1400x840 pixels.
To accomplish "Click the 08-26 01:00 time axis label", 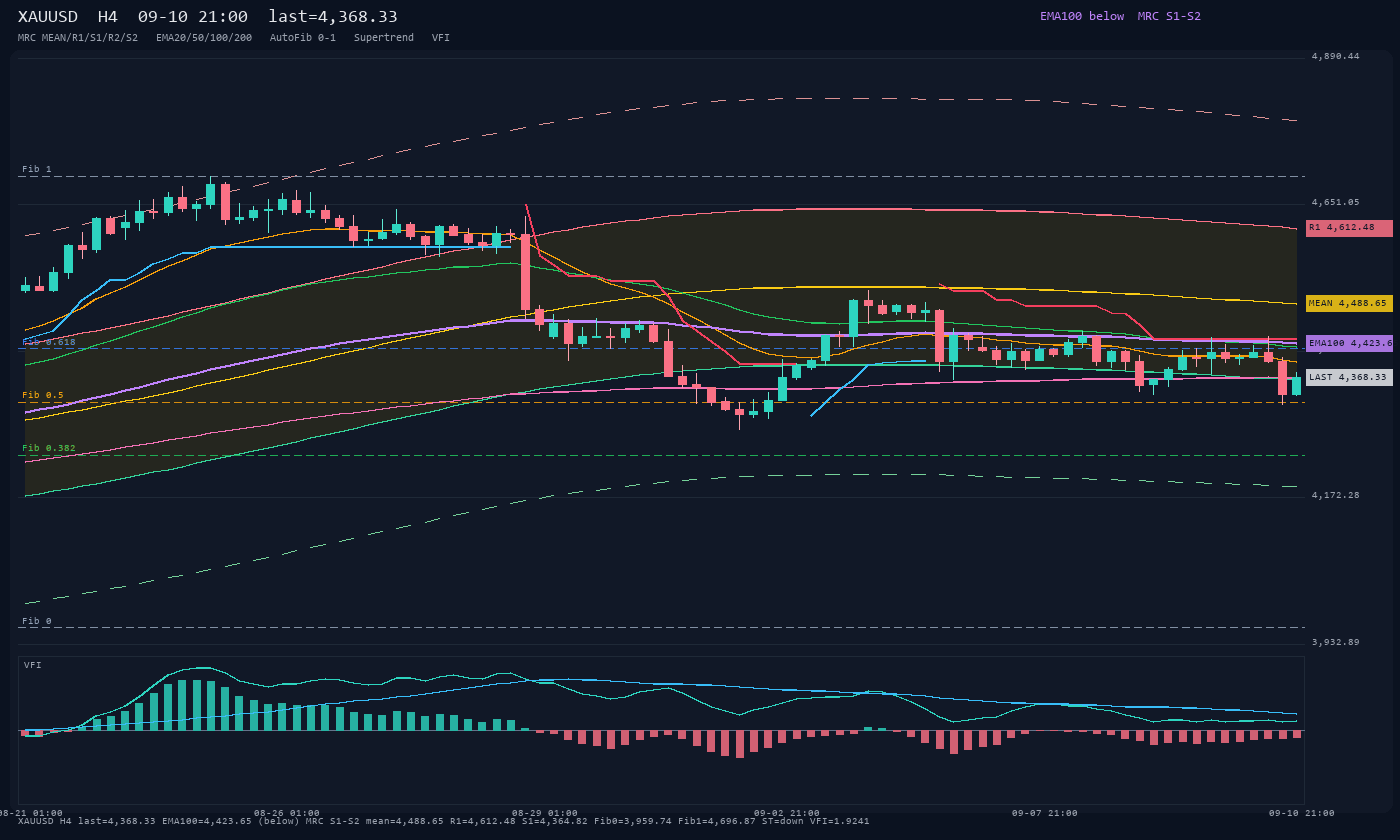I will tap(287, 813).
